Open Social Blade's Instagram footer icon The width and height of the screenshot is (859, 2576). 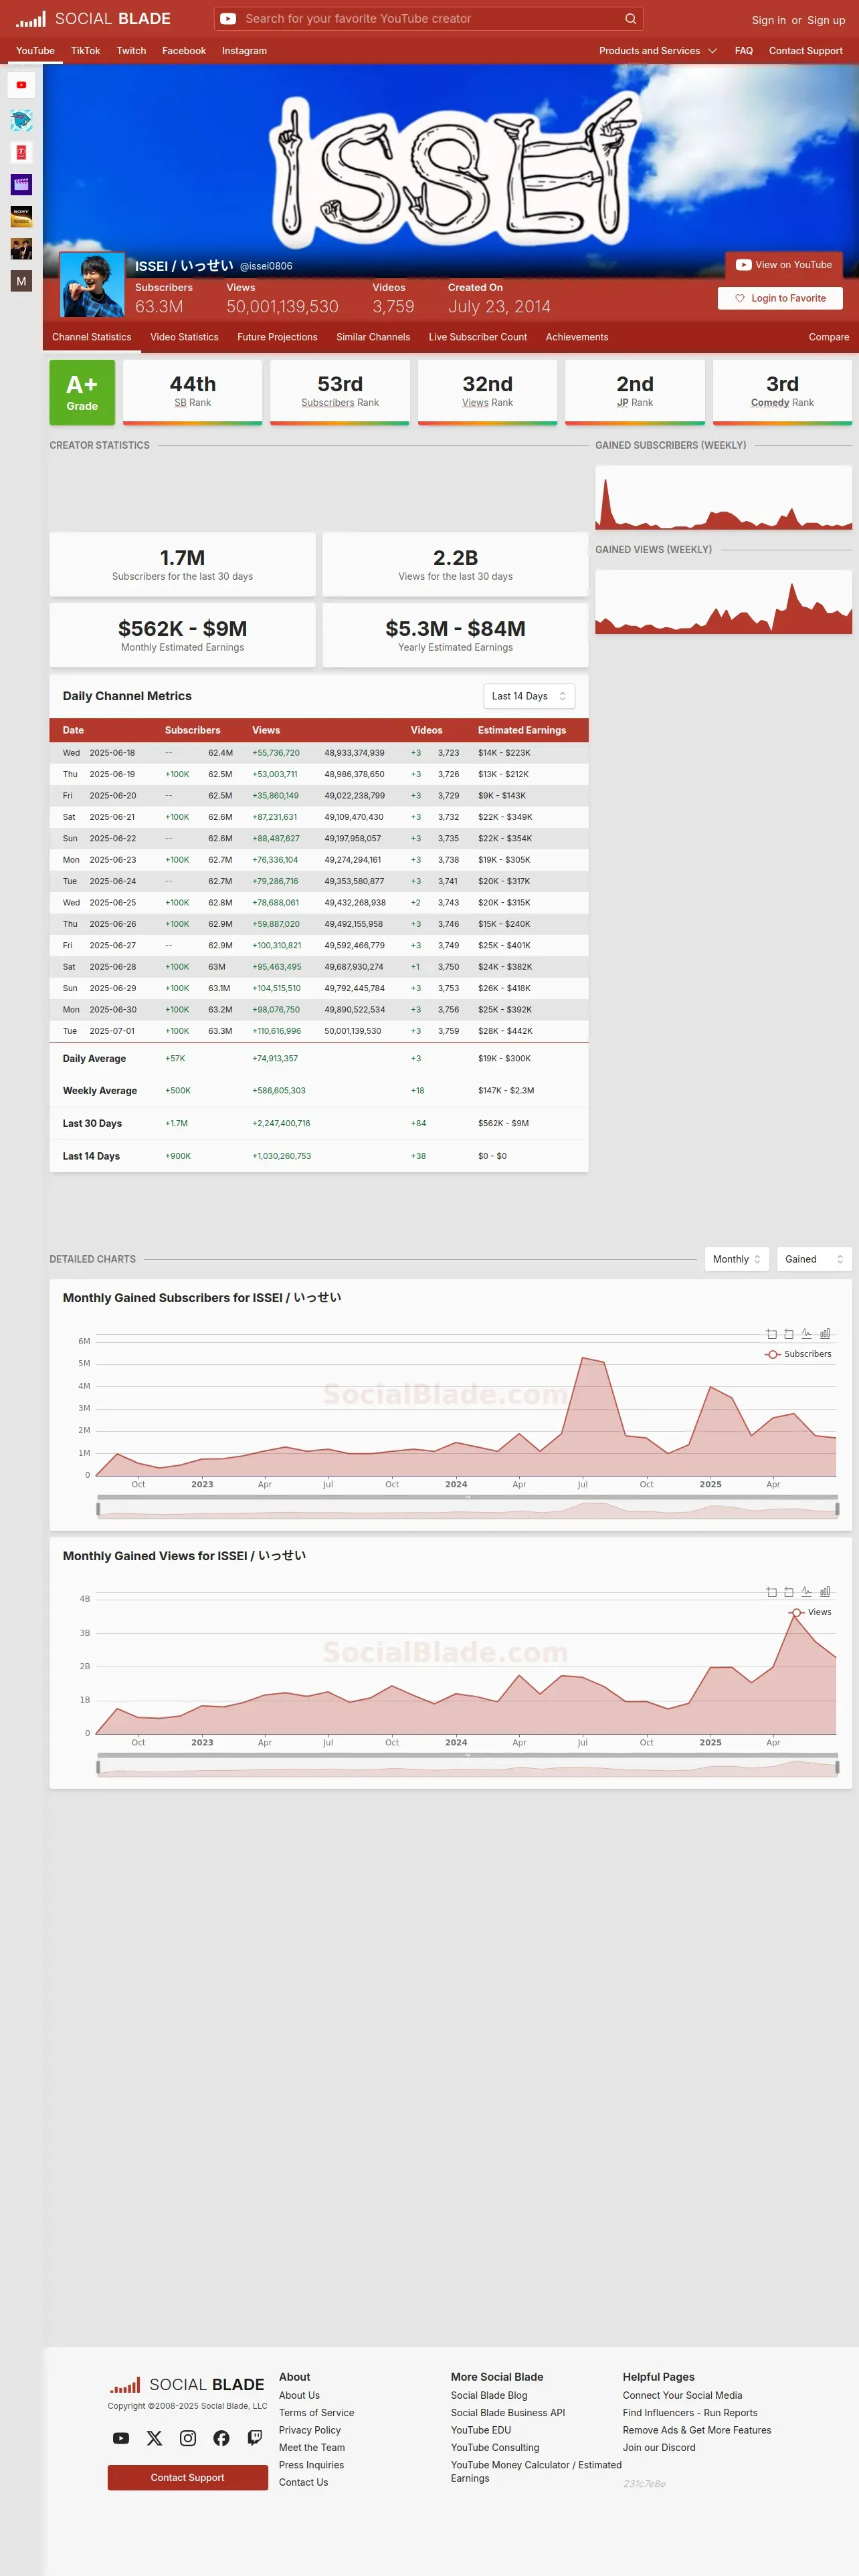188,2438
